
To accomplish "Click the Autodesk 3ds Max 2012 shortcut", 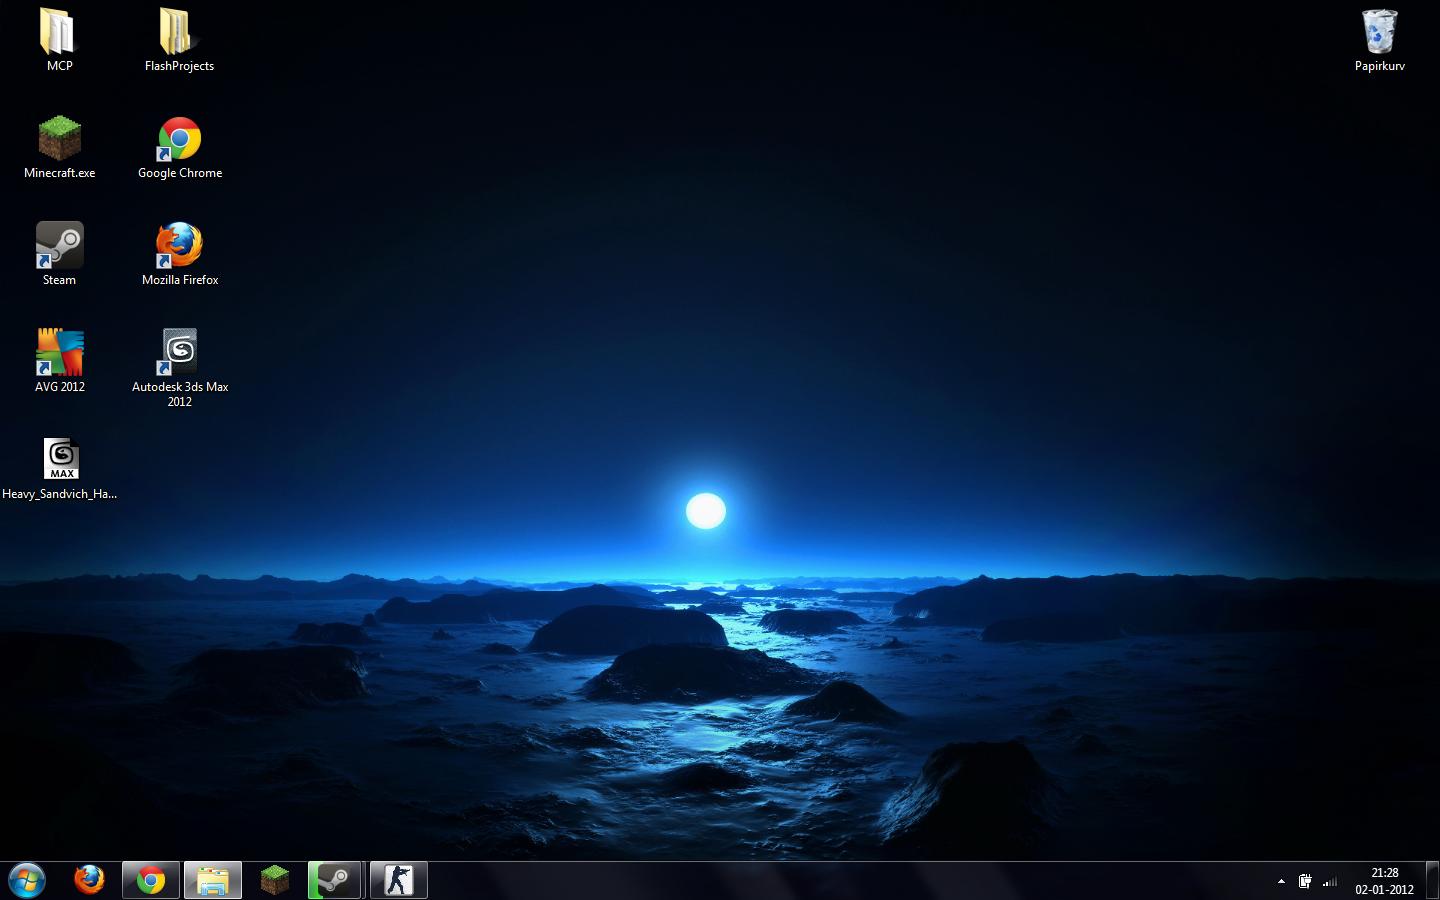I will coord(180,353).
